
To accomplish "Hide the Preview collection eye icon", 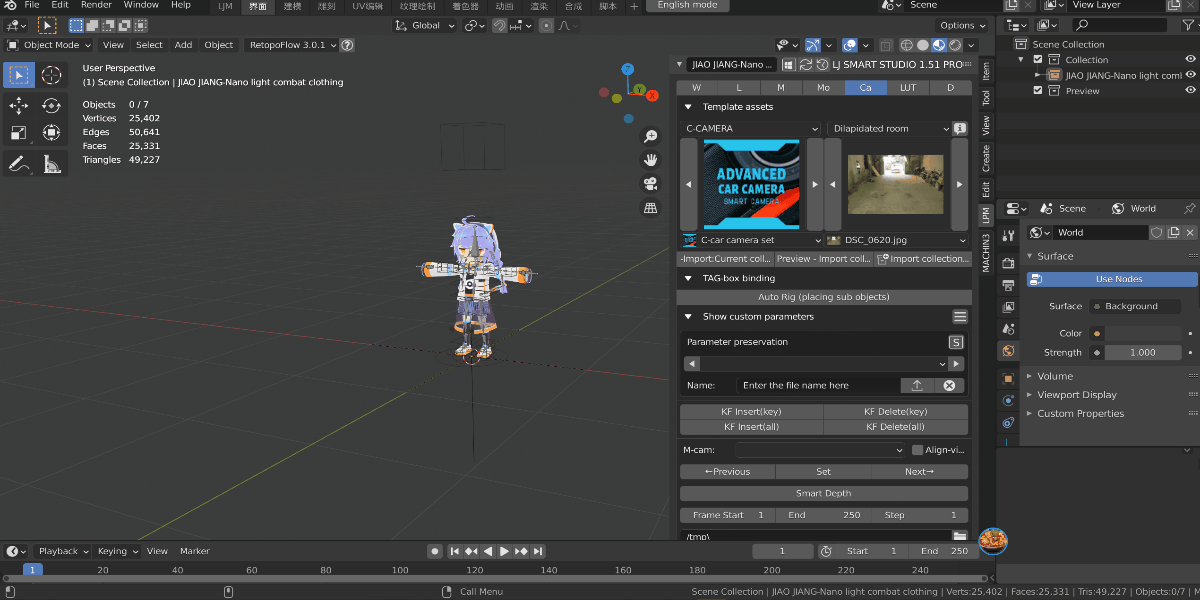I will tap(1191, 91).
